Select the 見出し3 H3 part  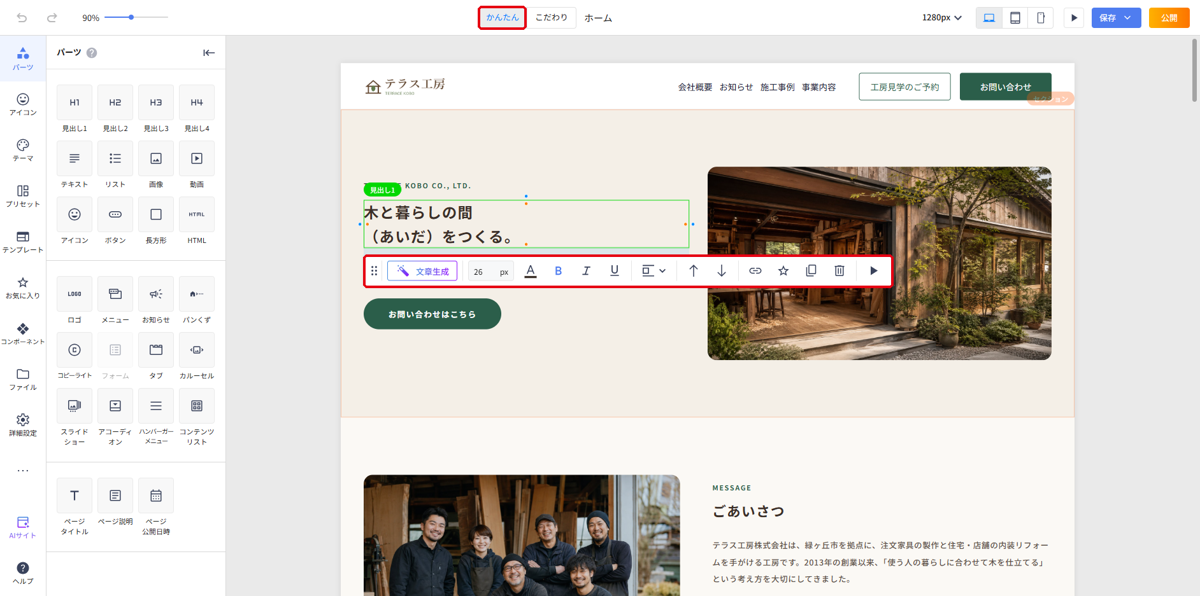click(156, 109)
